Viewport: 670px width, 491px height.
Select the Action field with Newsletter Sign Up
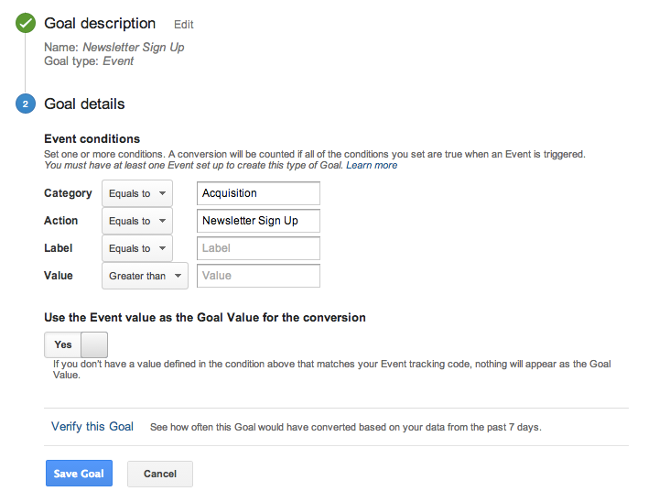pyautogui.click(x=258, y=221)
